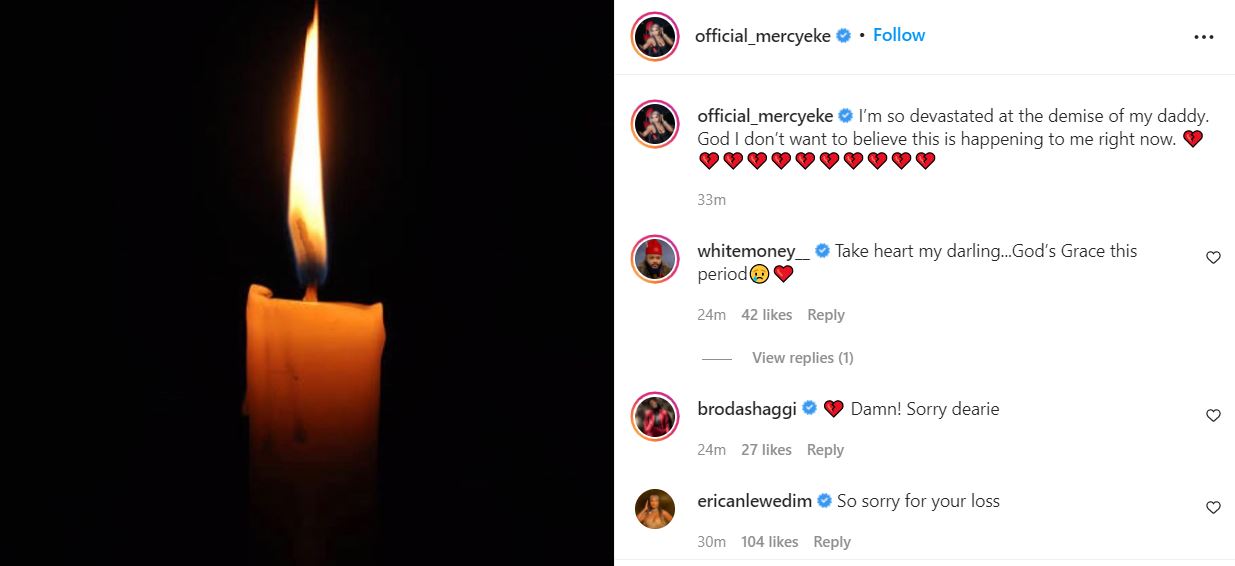Click official_mercyeke profile picture in header

point(656,37)
